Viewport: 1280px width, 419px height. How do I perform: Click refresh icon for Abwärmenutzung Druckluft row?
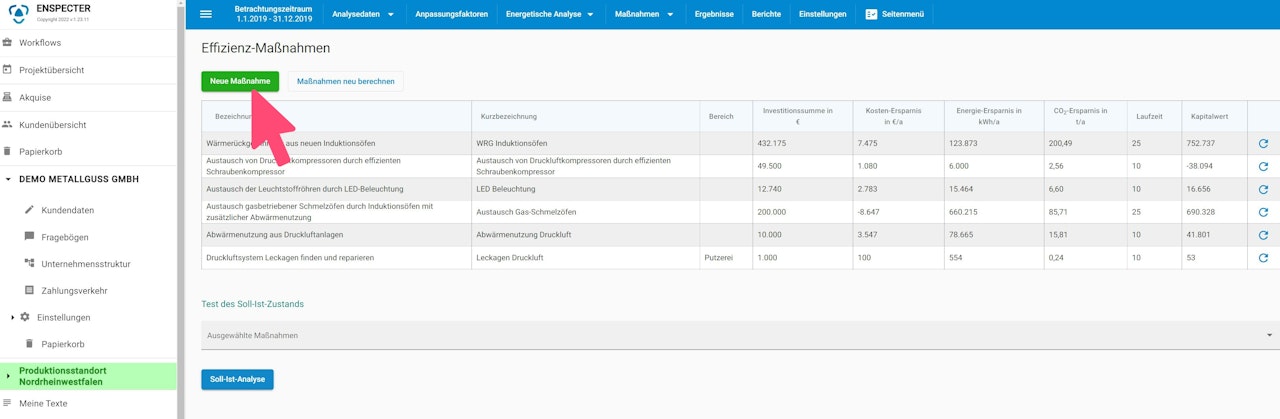point(1263,235)
